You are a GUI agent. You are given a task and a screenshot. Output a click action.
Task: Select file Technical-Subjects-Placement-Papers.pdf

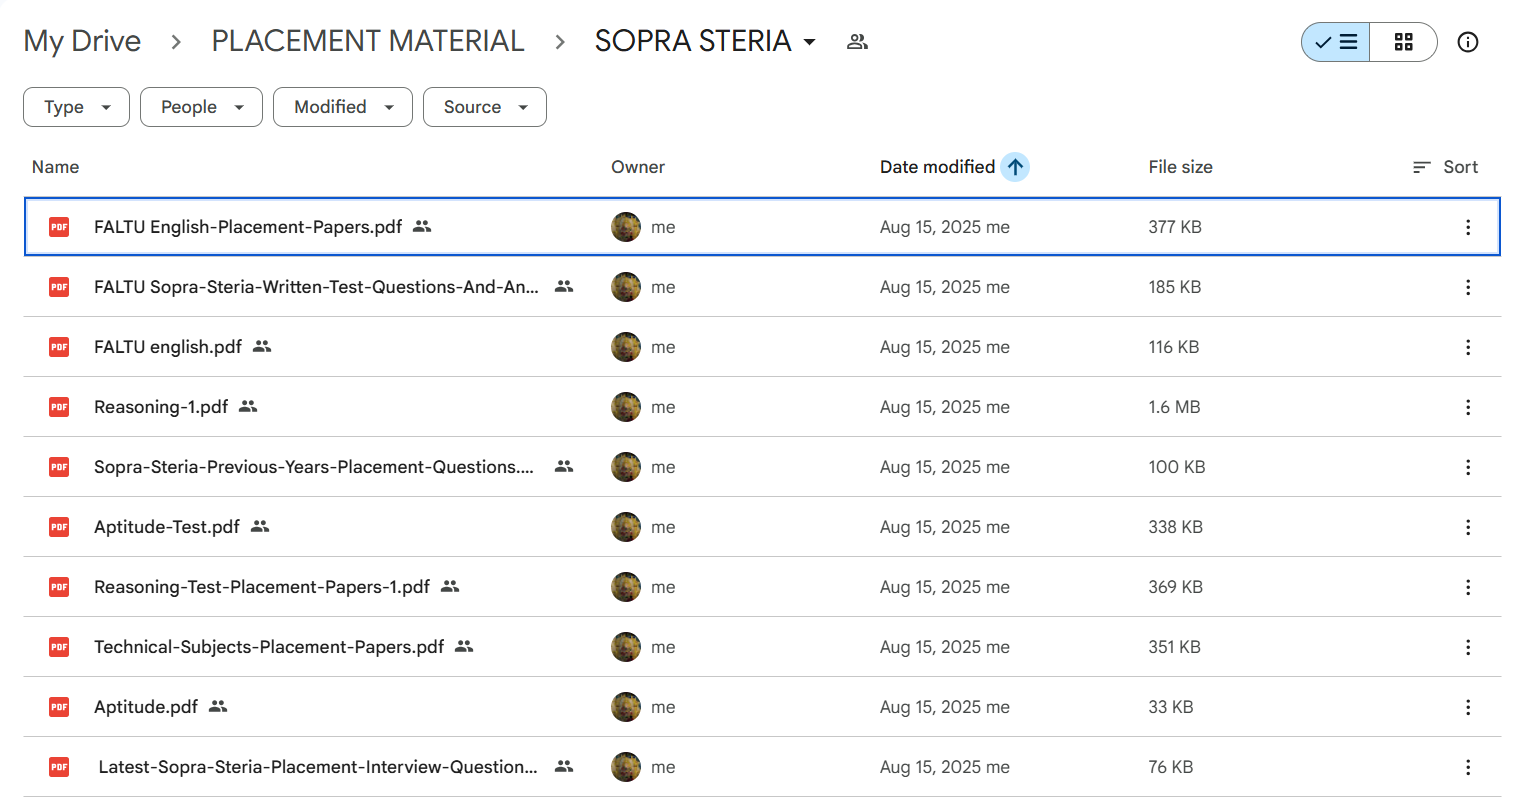(x=762, y=647)
